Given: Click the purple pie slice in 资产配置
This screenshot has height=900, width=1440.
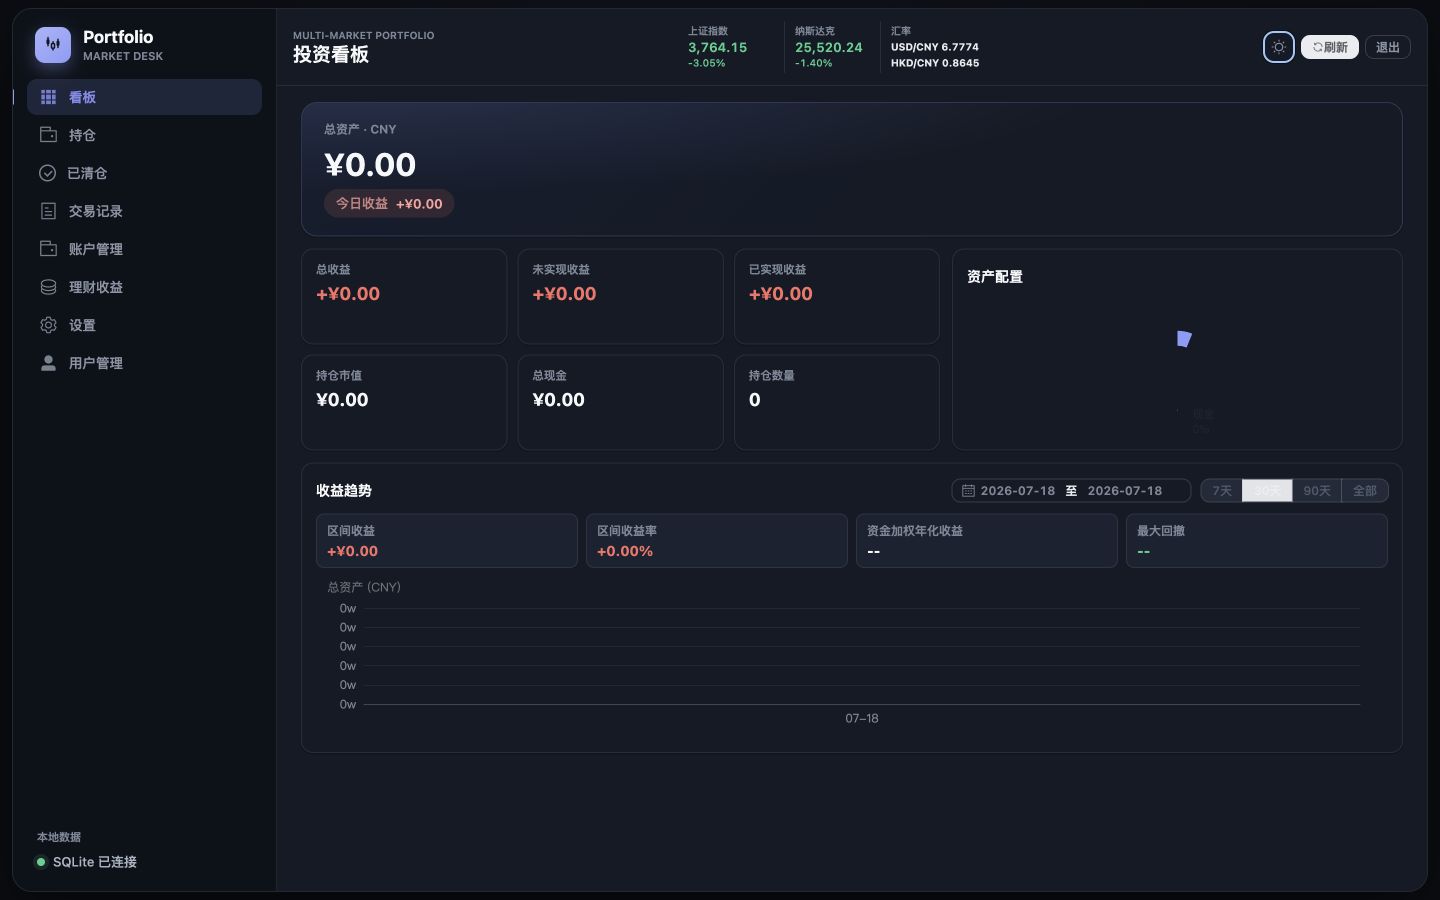Looking at the screenshot, I should pyautogui.click(x=1184, y=339).
